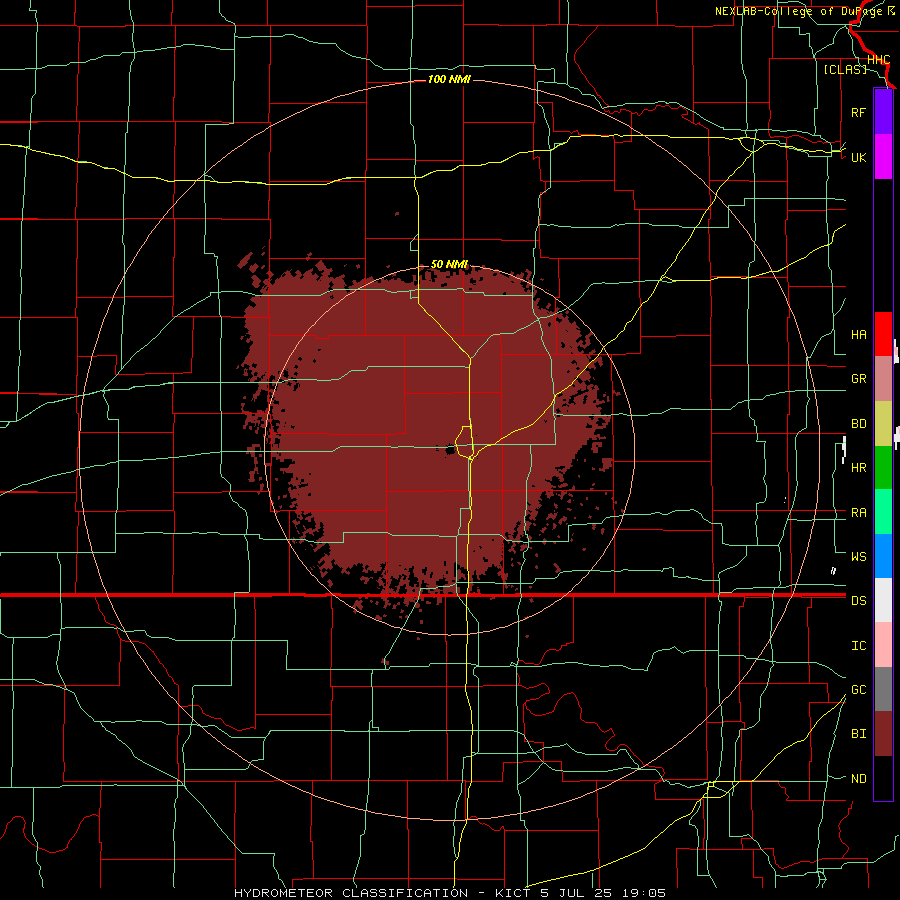Viewport: 900px width, 900px height.
Task: Click the IC legend label
Action: point(858,646)
